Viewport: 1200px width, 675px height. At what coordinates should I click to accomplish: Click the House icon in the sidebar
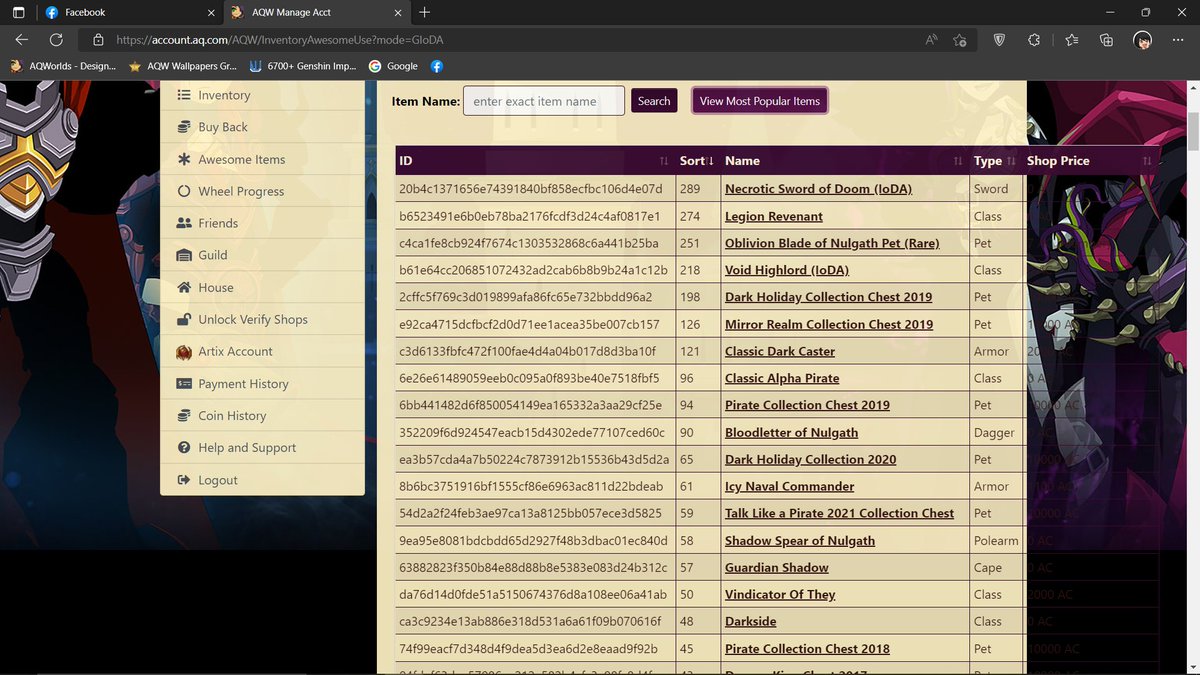183,287
